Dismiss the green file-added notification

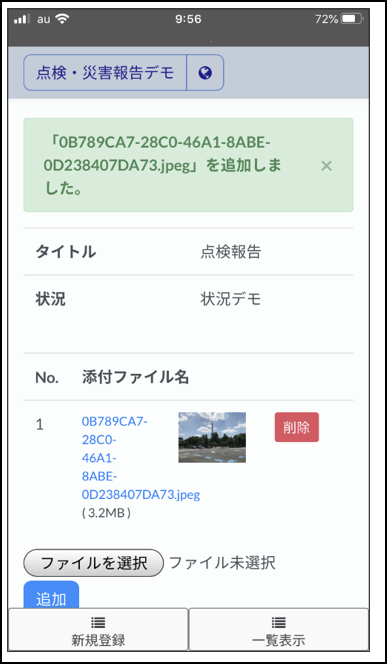tap(326, 166)
